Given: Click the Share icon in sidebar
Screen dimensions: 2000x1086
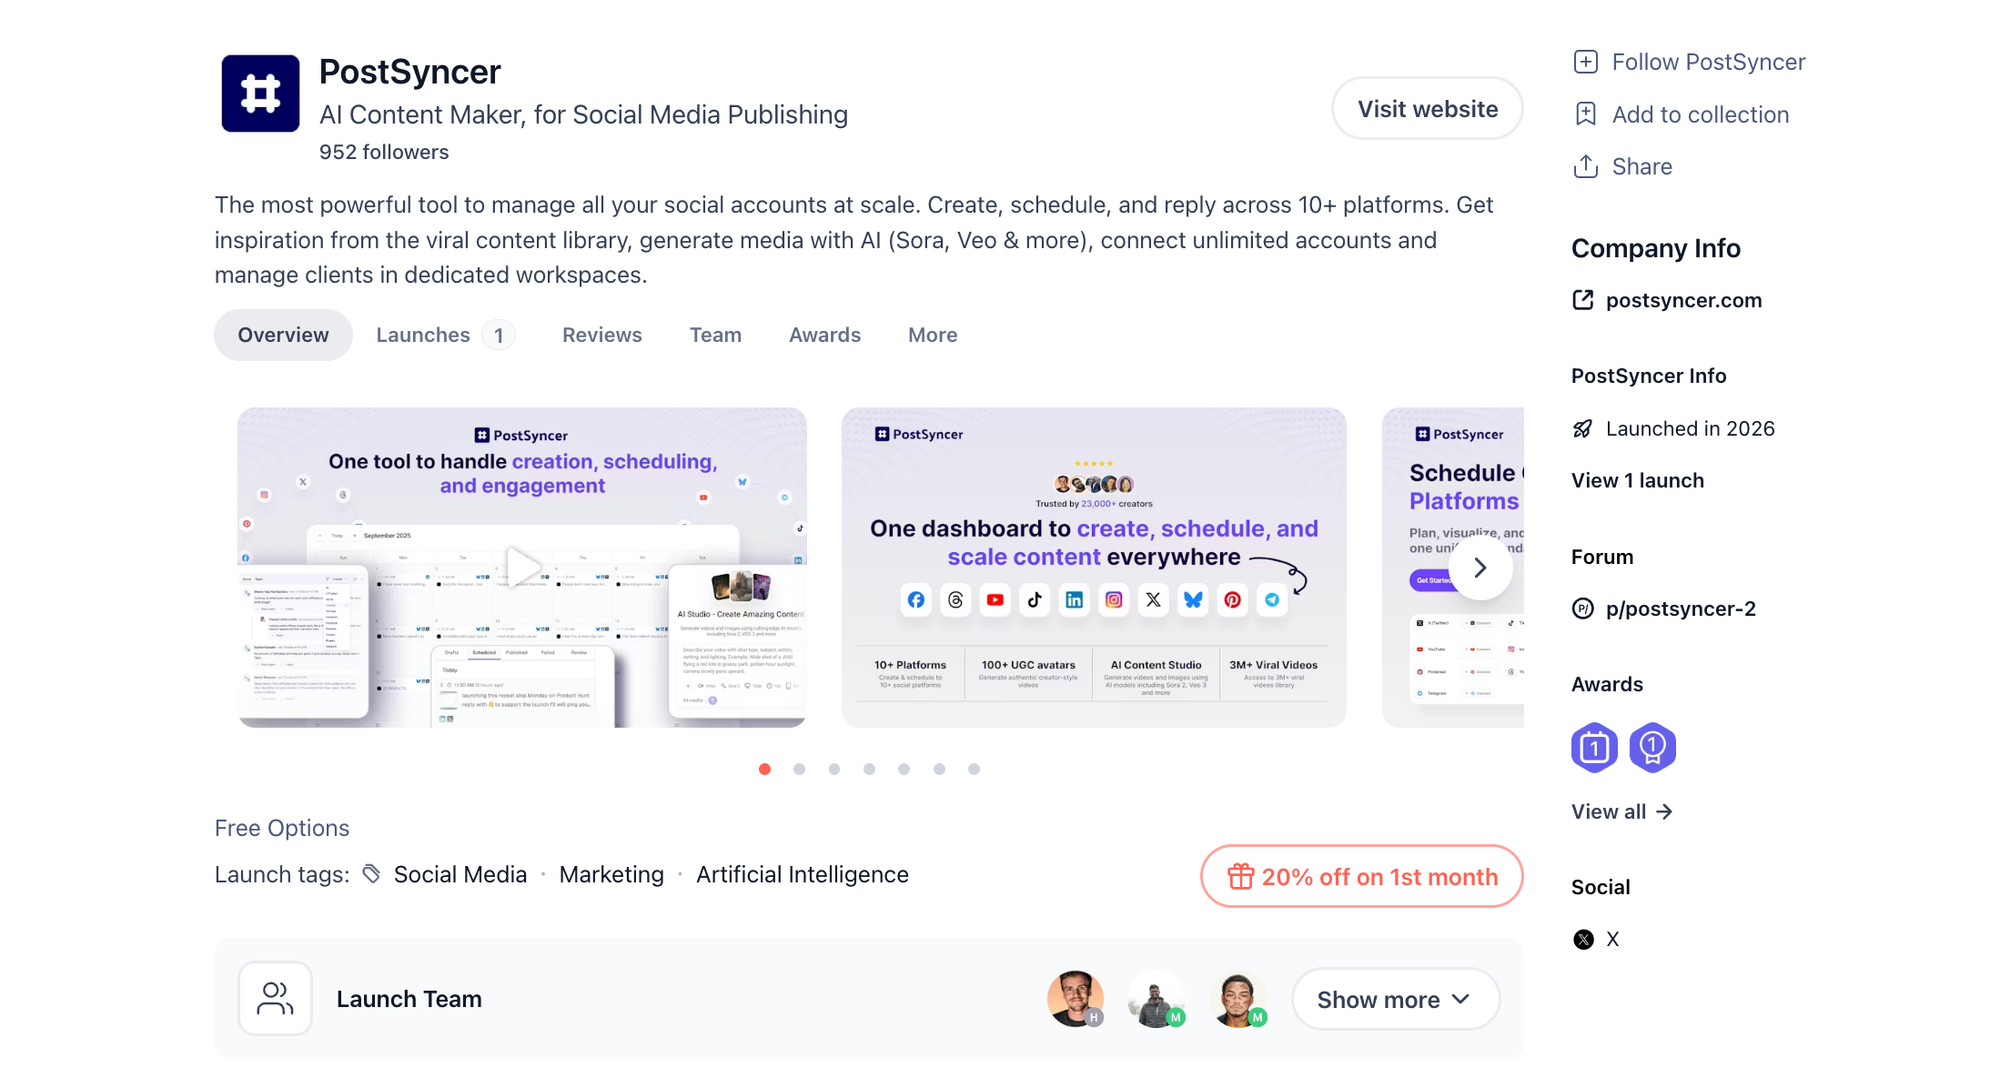Looking at the screenshot, I should point(1585,166).
